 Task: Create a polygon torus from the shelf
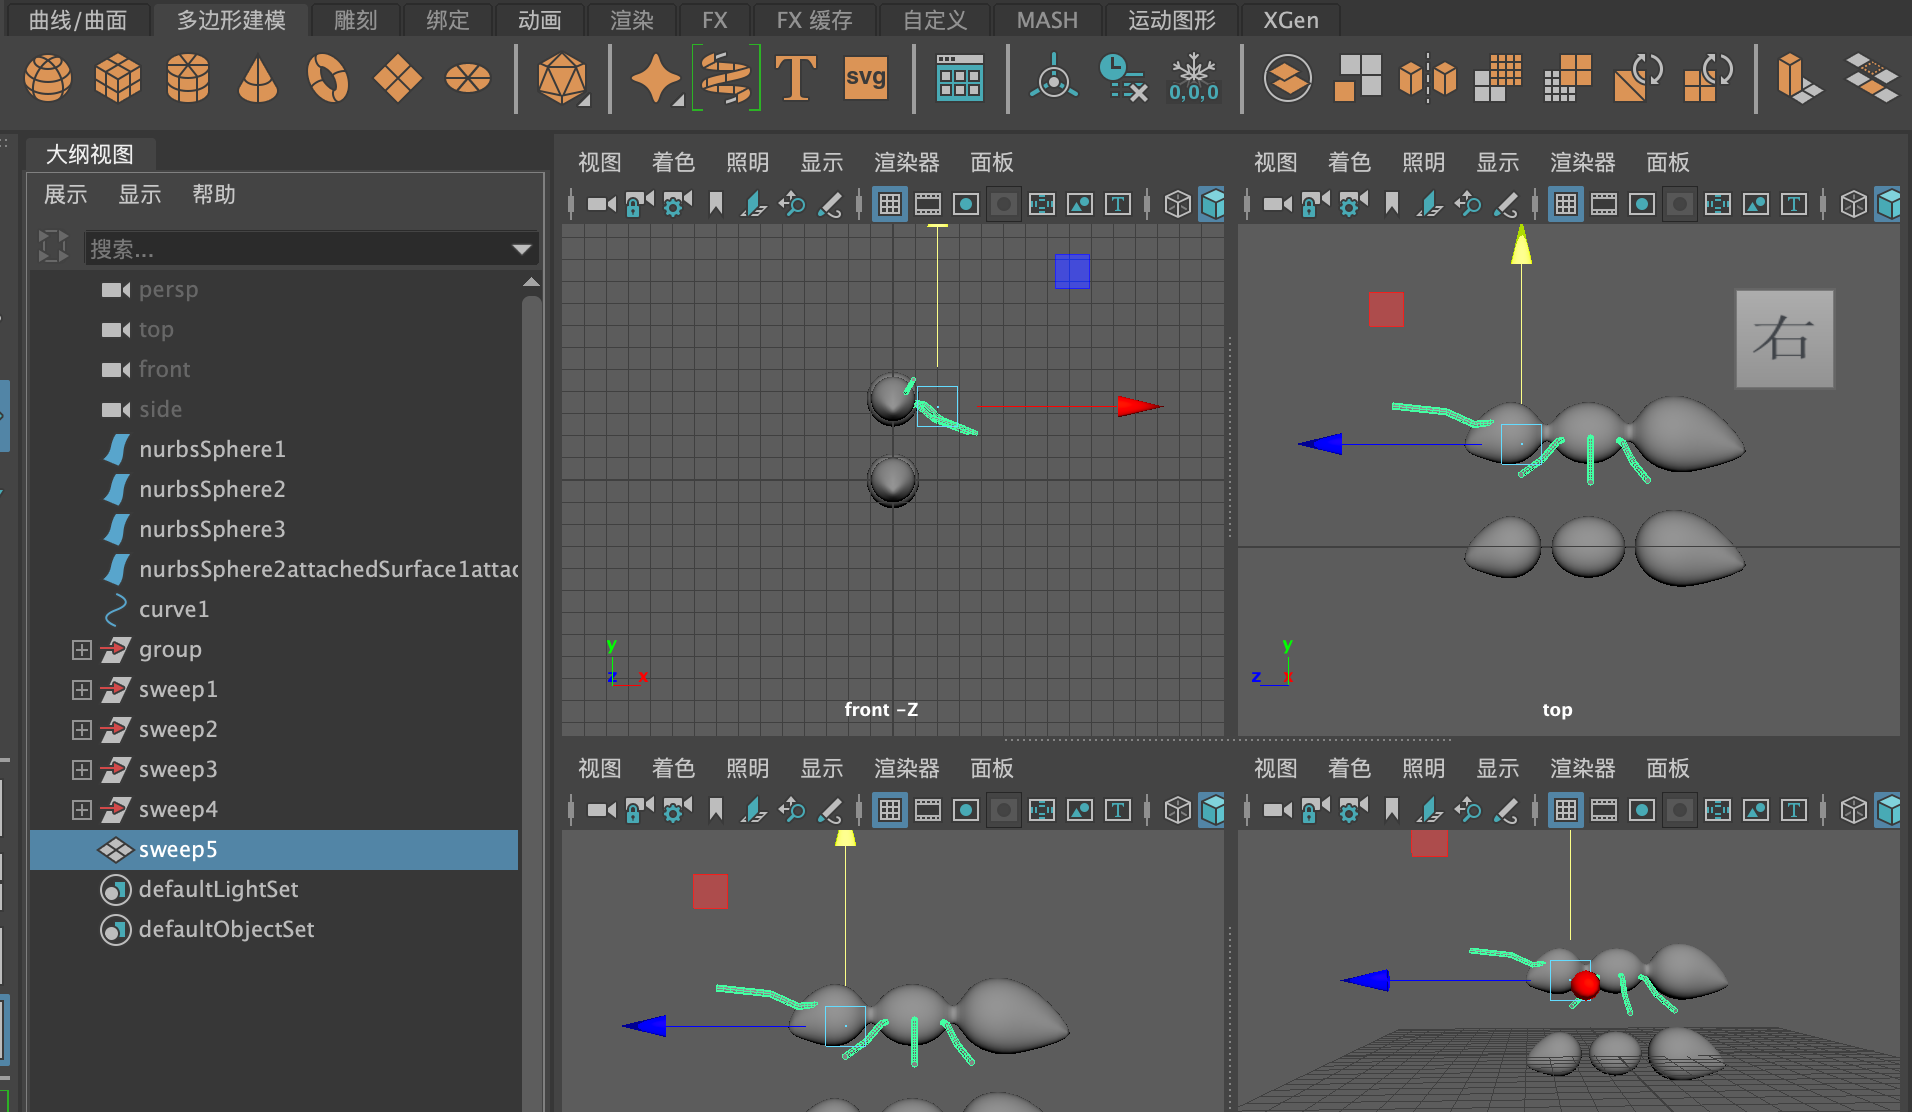click(x=328, y=78)
